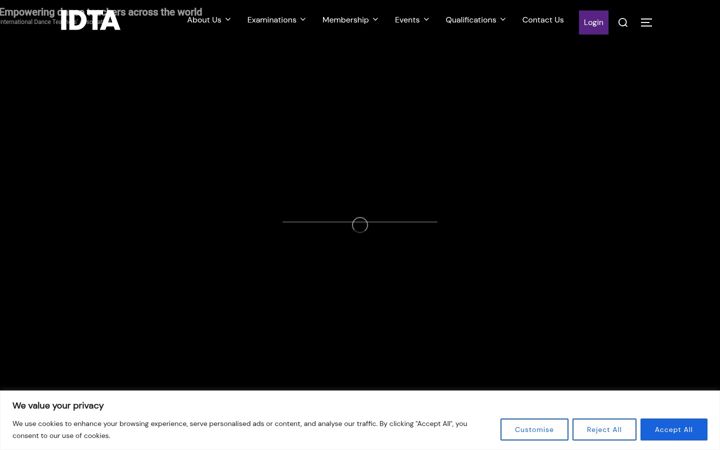Expand the Membership chevron

pyautogui.click(x=375, y=19)
